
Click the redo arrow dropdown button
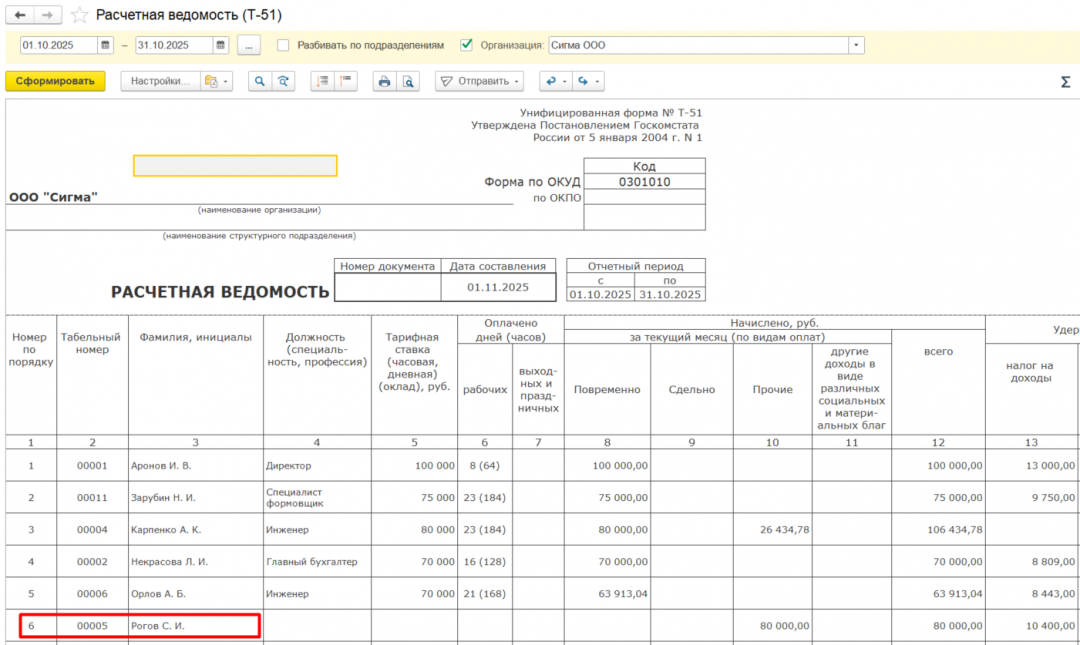[x=588, y=81]
